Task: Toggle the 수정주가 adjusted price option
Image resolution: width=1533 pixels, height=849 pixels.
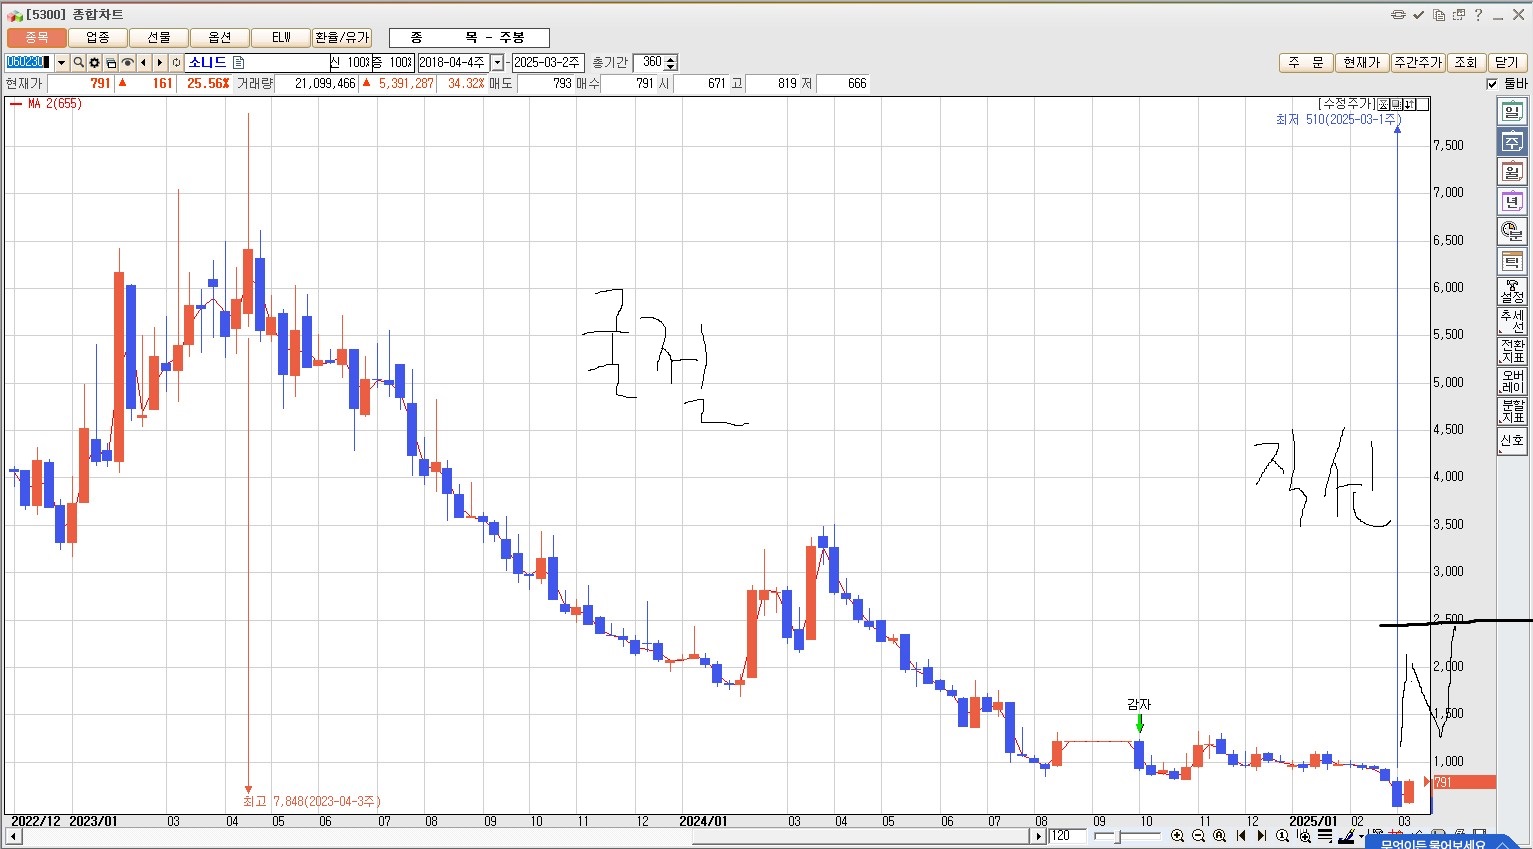Action: (1346, 104)
